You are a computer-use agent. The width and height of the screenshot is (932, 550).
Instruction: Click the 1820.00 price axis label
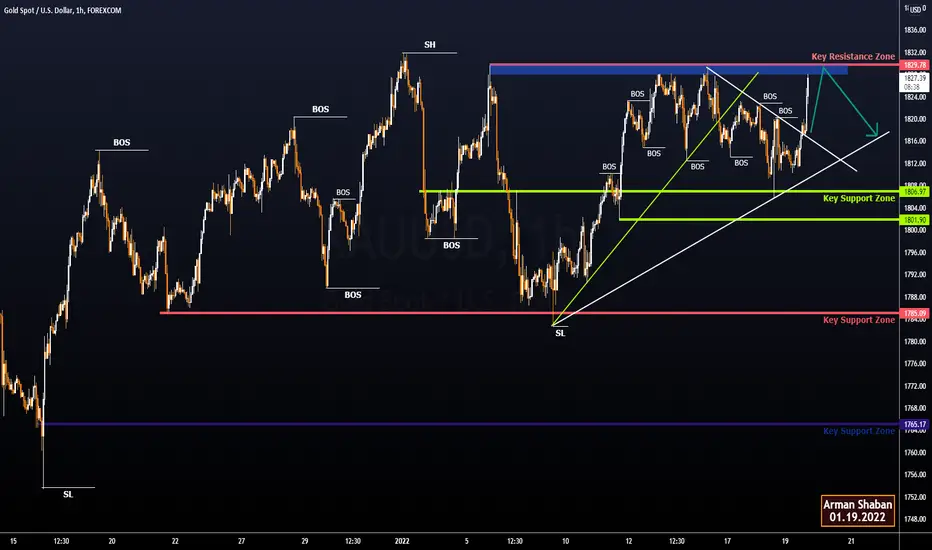tap(915, 119)
